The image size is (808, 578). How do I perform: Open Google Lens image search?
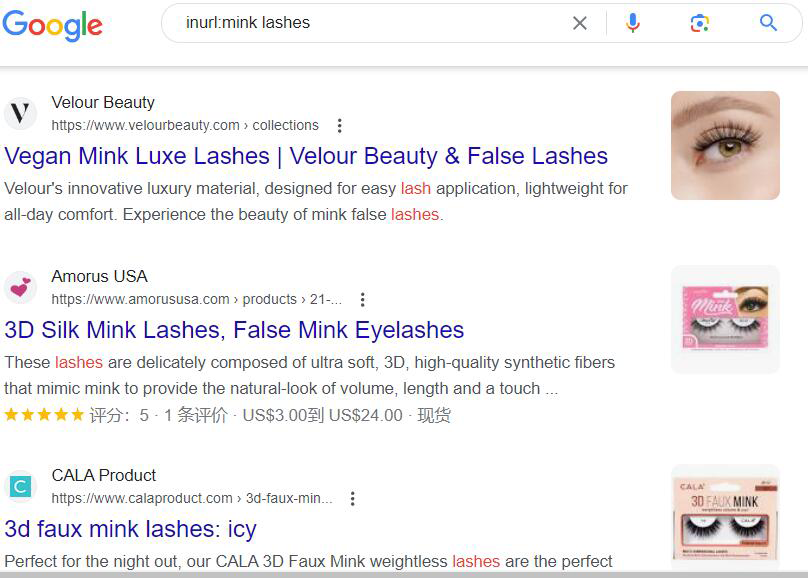(x=699, y=23)
